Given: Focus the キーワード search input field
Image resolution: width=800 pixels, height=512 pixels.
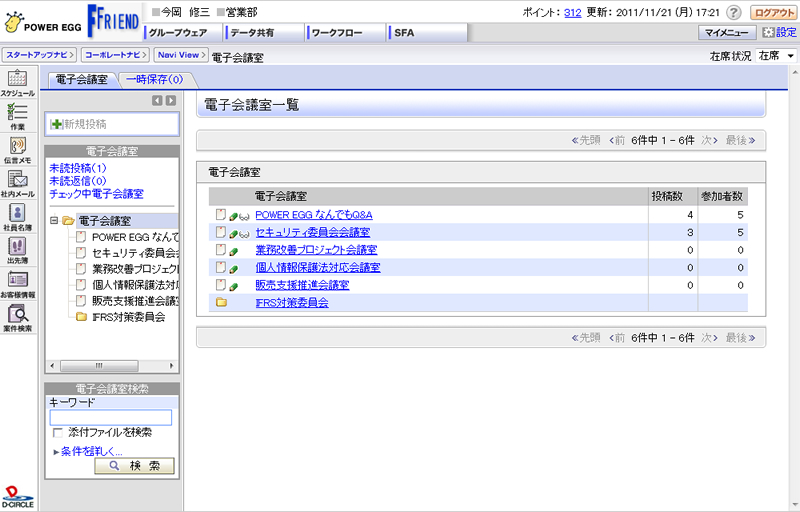Looking at the screenshot, I should [111, 418].
